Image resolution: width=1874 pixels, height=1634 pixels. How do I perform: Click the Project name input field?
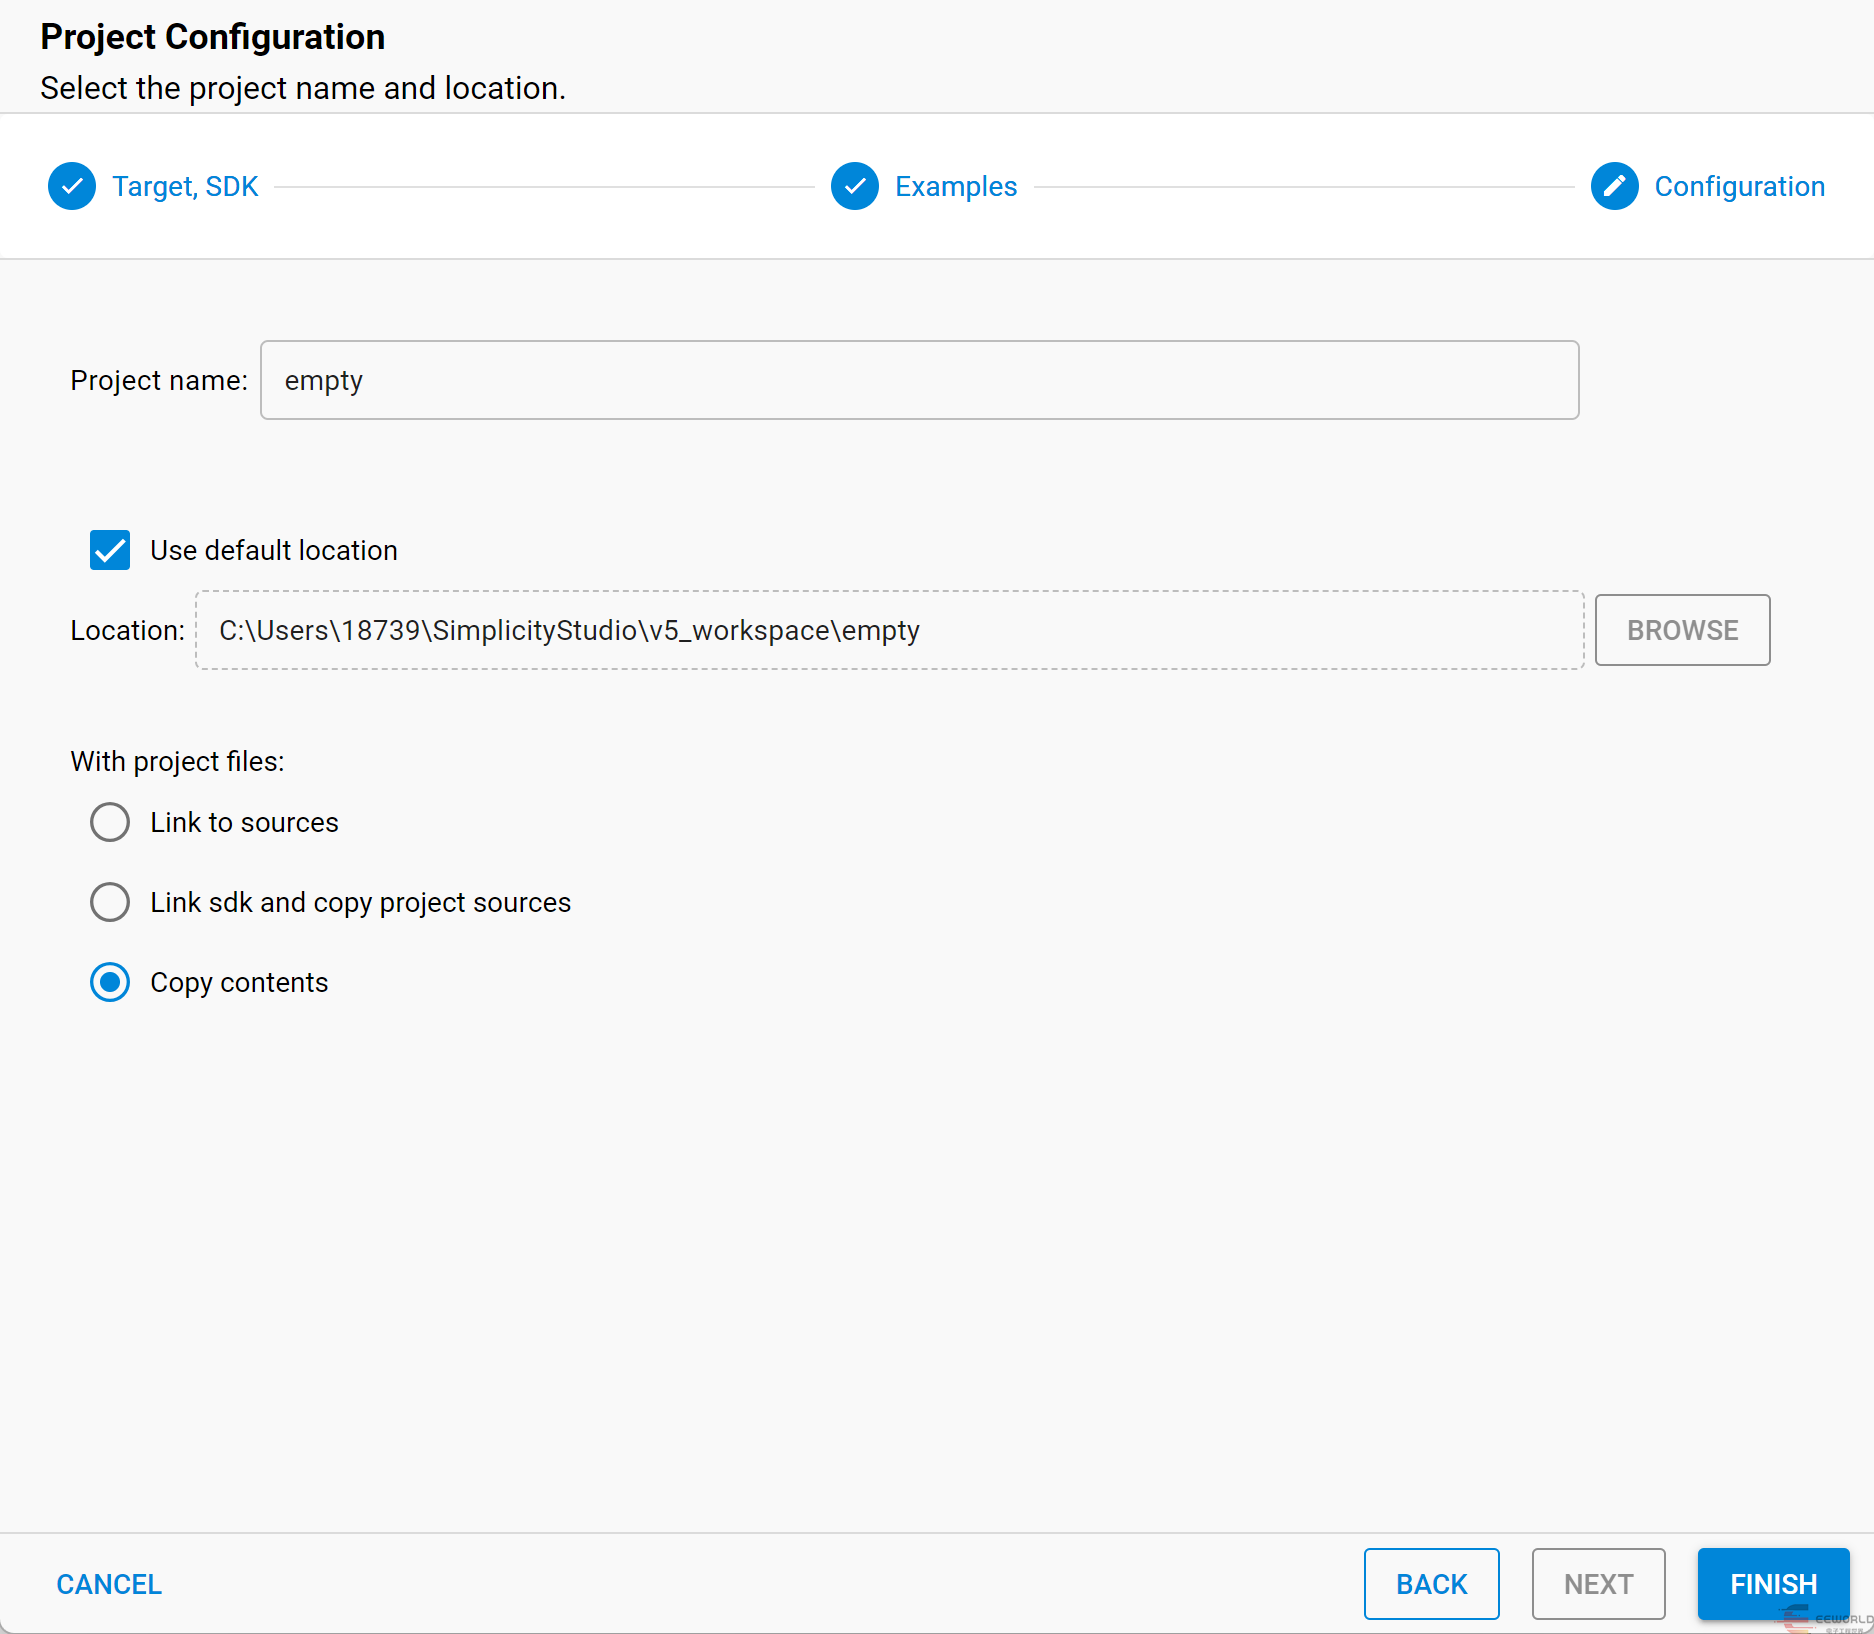(920, 380)
